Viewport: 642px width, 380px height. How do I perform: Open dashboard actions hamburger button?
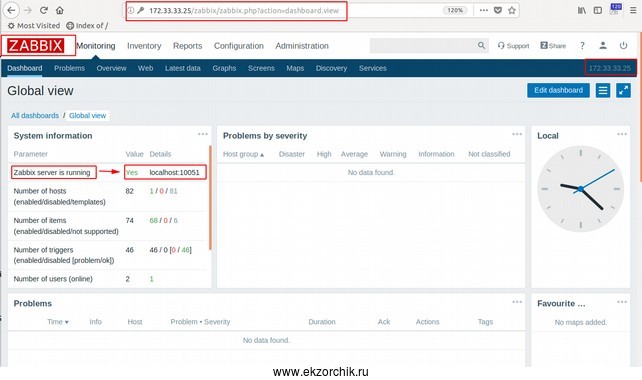point(603,90)
